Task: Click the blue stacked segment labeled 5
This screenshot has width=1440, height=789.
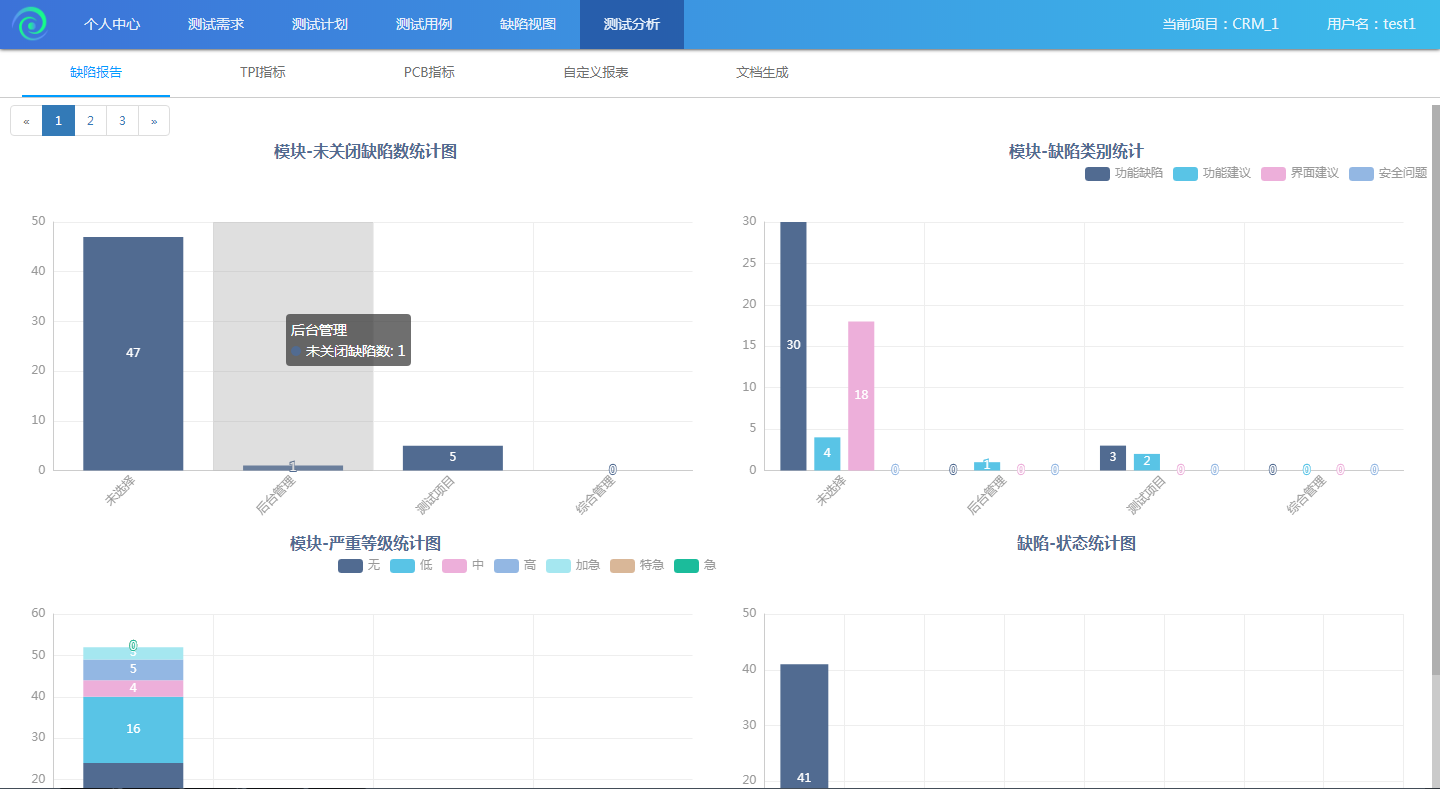Action: coord(133,669)
